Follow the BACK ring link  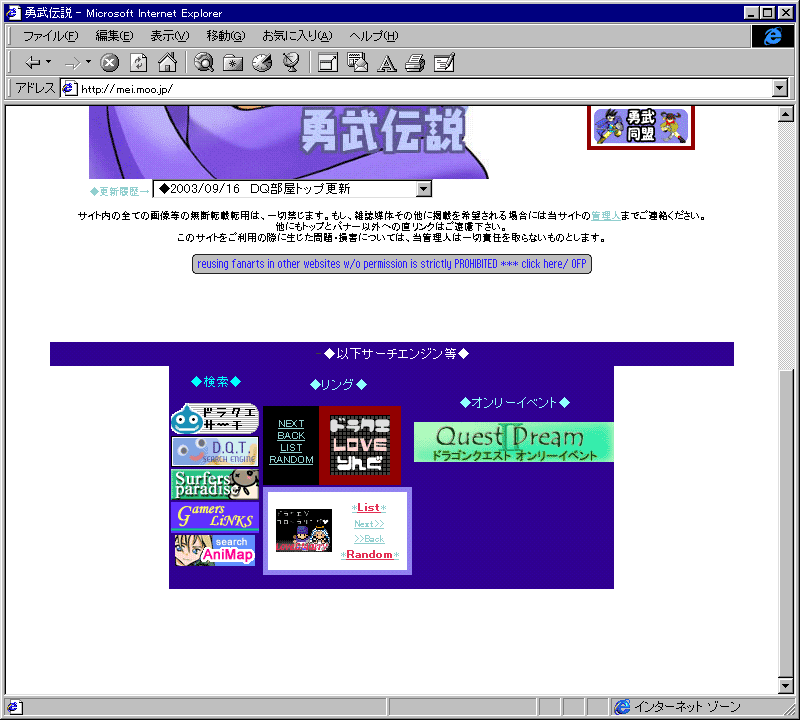[291, 435]
